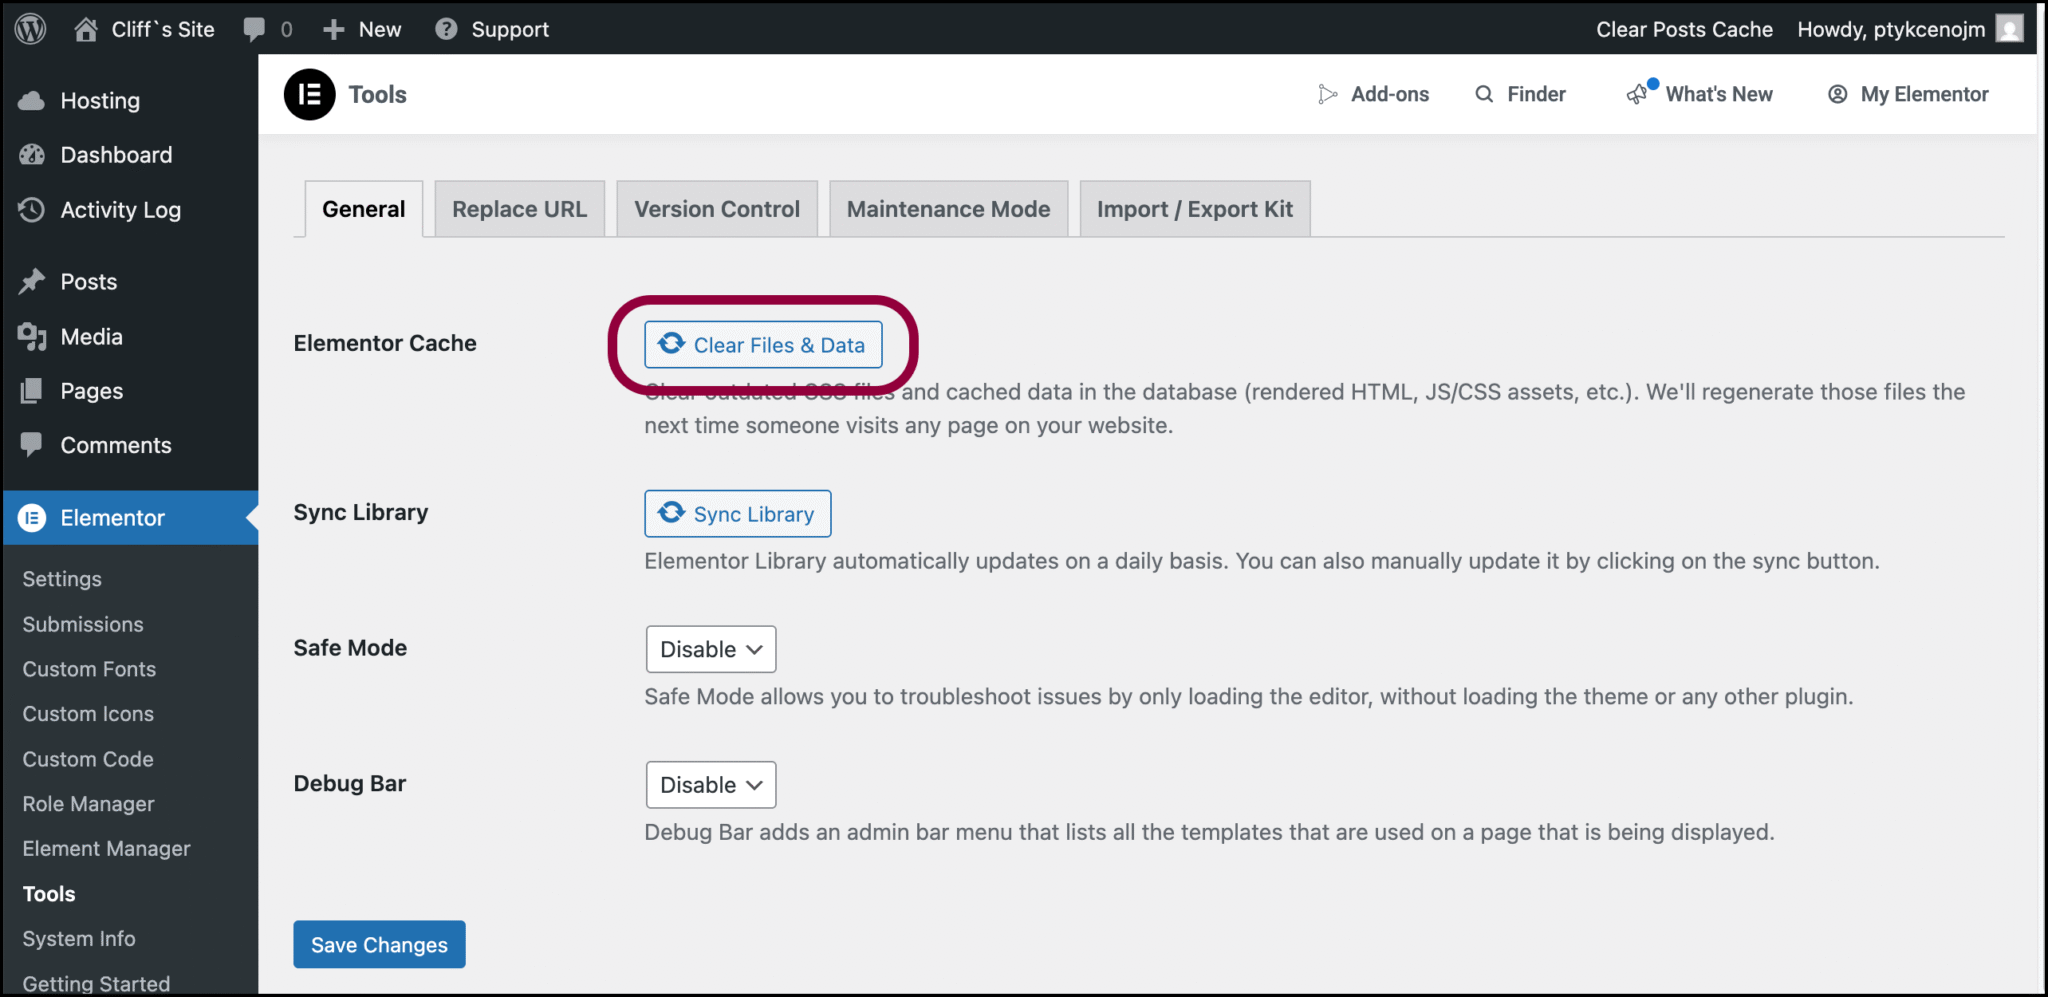2048x997 pixels.
Task: Click the Hosting icon in the sidebar
Action: (x=33, y=100)
